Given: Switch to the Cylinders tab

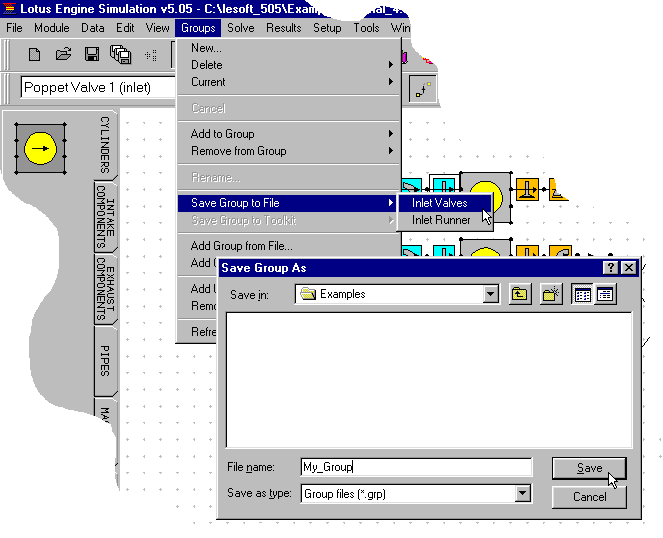Looking at the screenshot, I should click(x=105, y=145).
